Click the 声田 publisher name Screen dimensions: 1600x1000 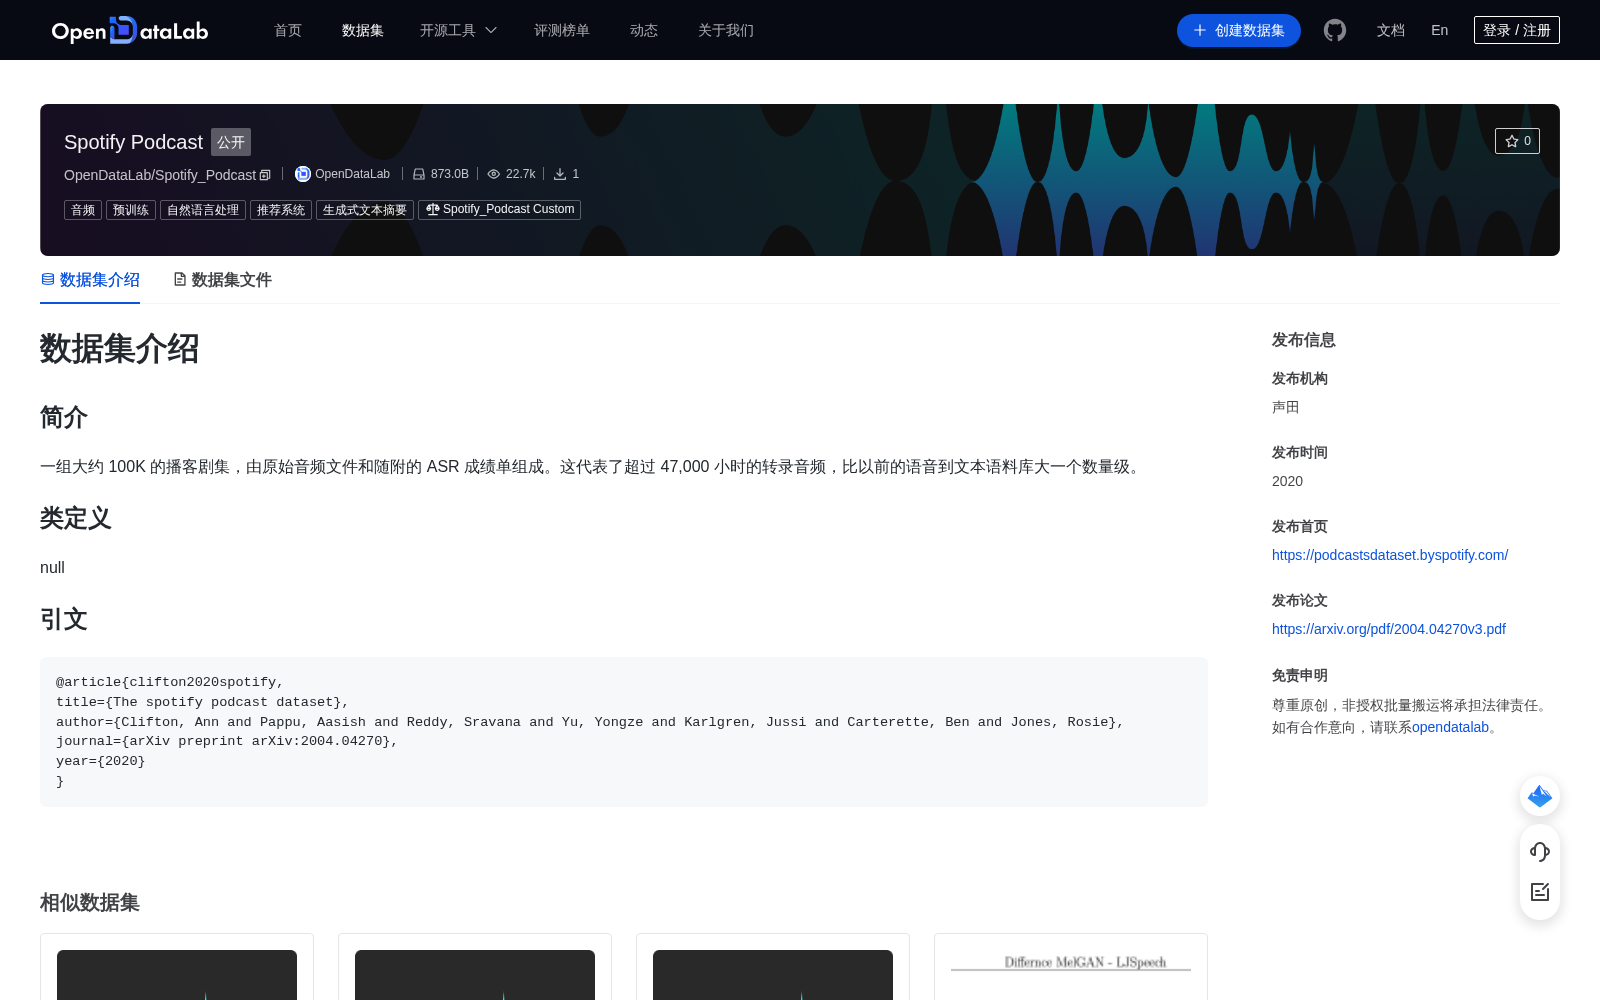click(1286, 407)
